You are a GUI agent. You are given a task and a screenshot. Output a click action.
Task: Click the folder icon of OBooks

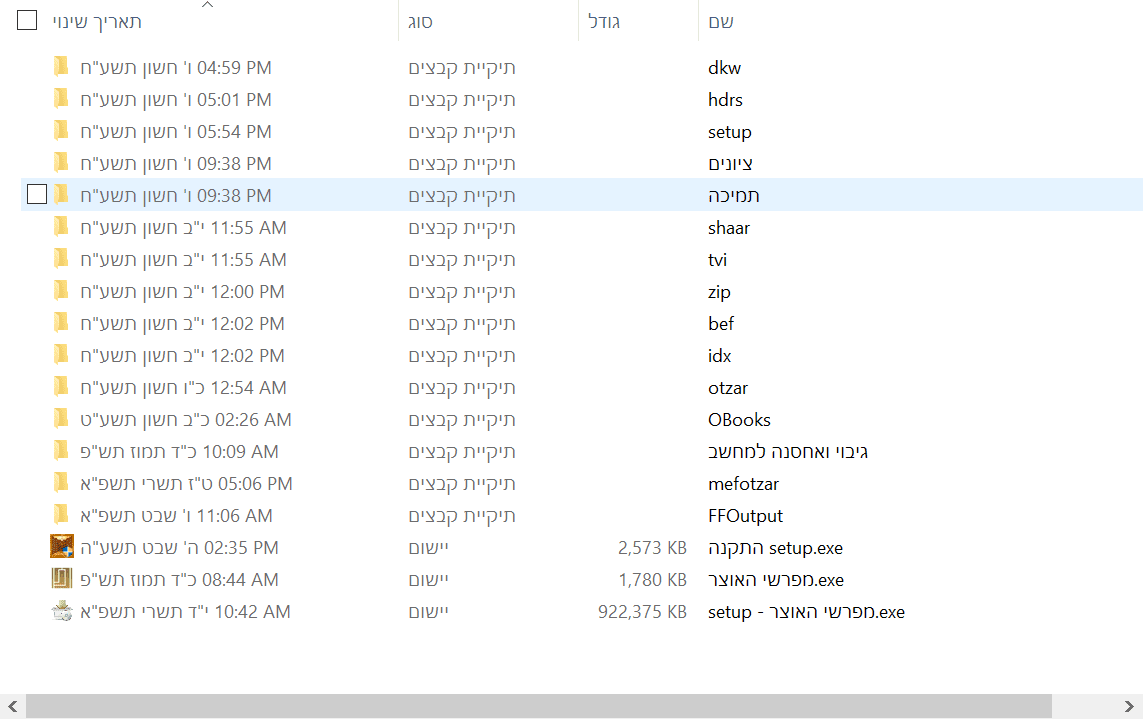[61, 419]
